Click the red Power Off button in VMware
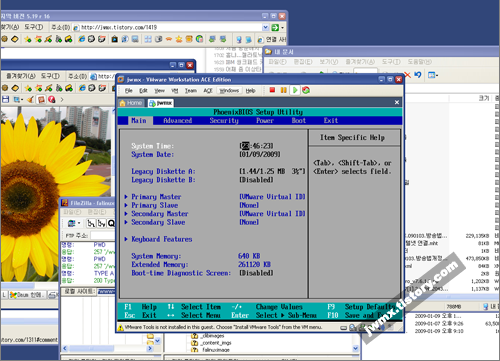Viewport: 500px width, 361px height. (272, 90)
